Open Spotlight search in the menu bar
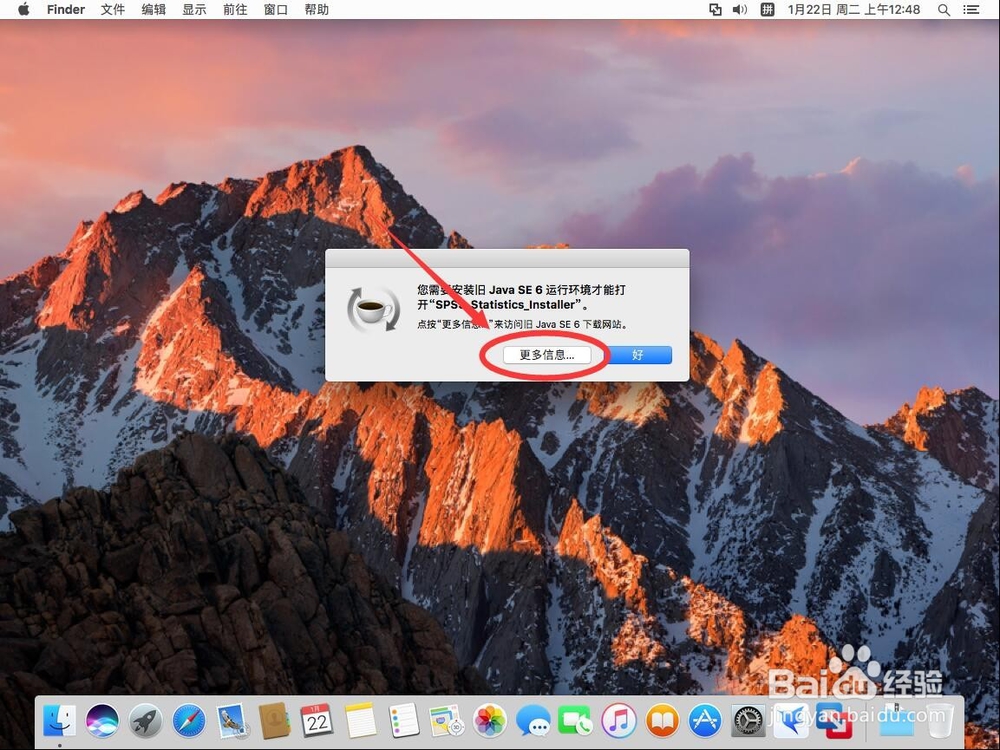1000x750 pixels. [x=944, y=10]
